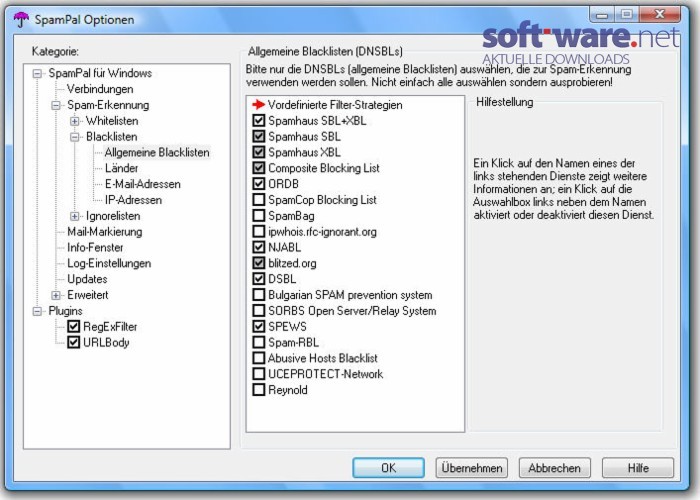Click the SpamPal umbrella icon in title bar
Image resolution: width=700 pixels, height=500 pixels.
(21, 19)
